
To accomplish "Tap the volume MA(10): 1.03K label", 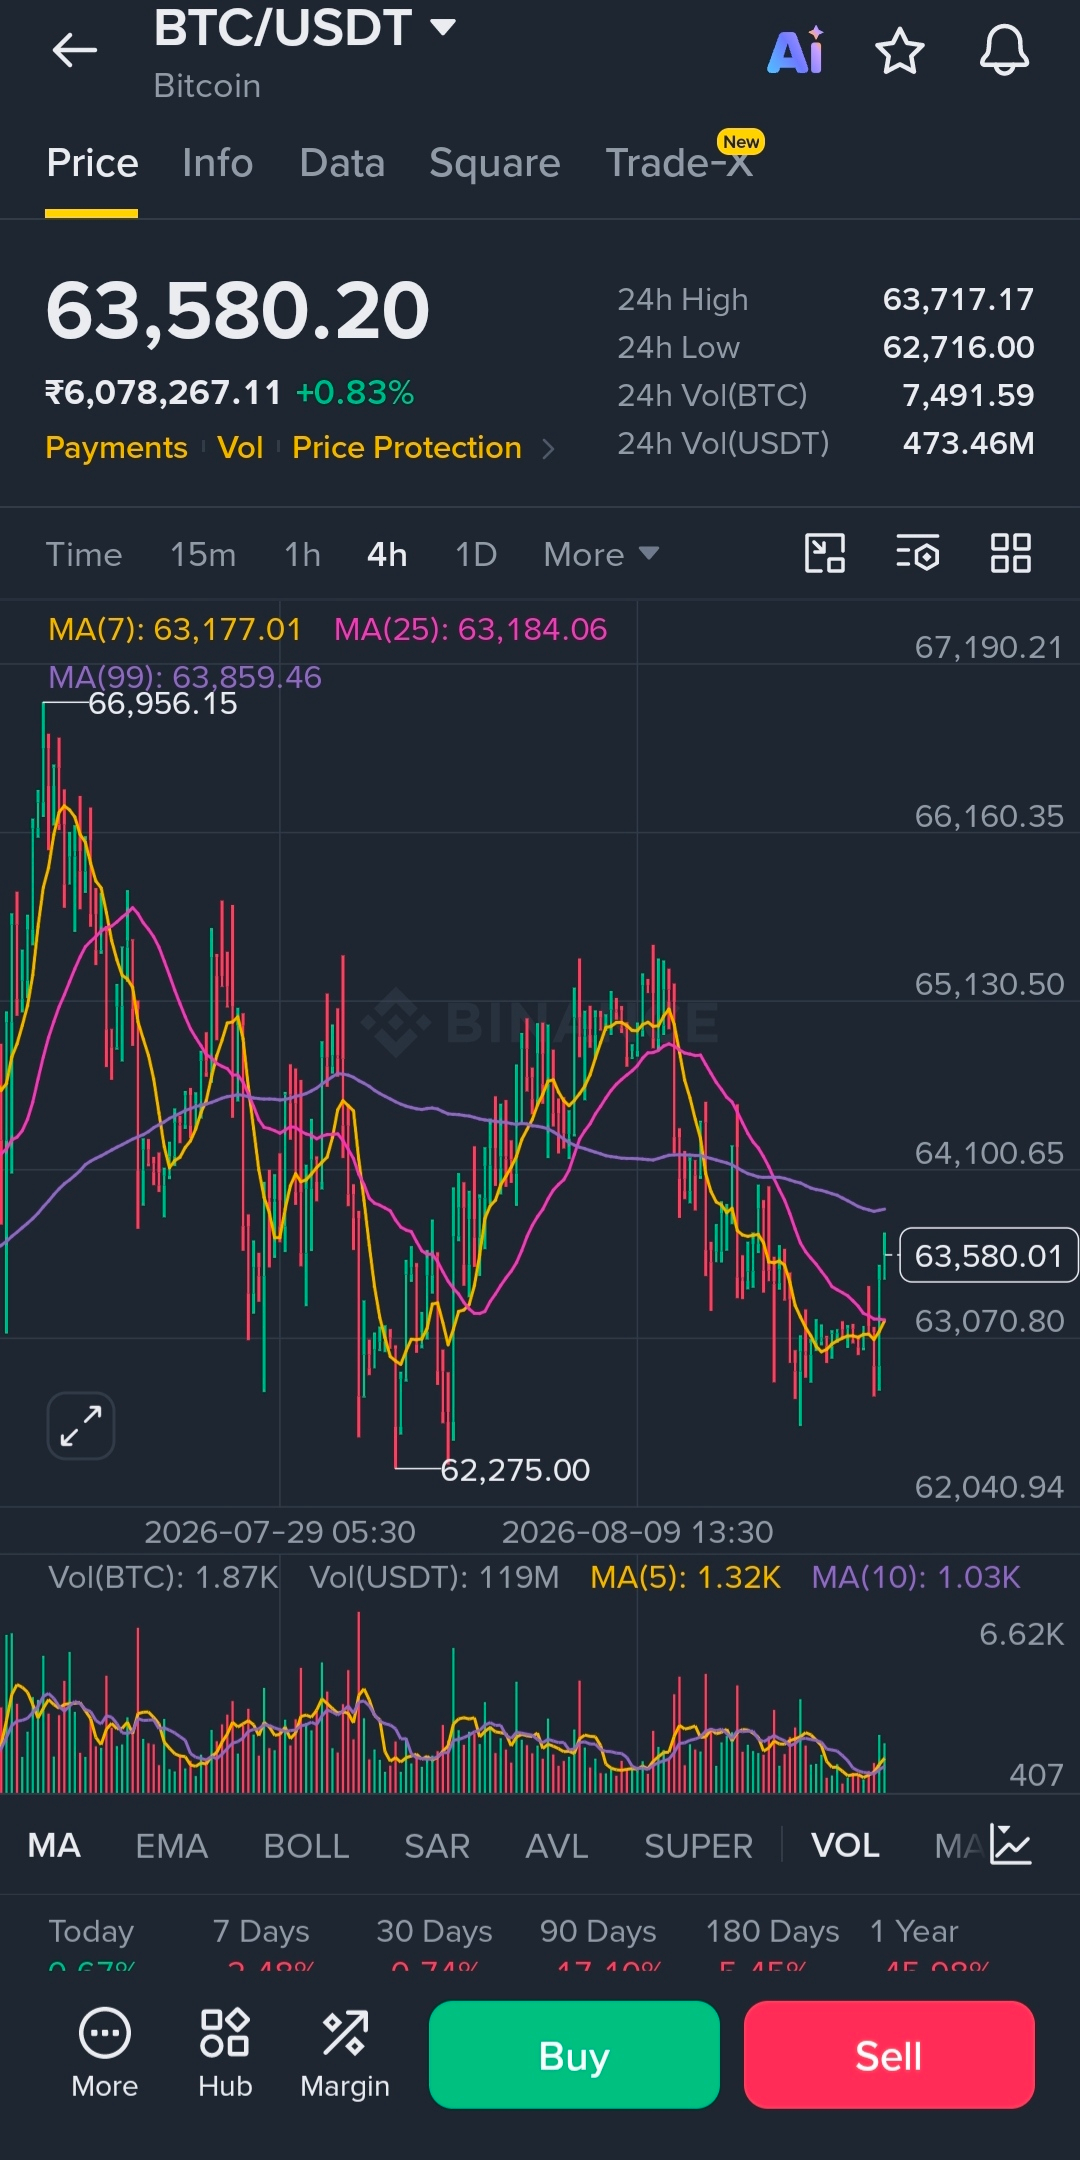I will click(916, 1577).
